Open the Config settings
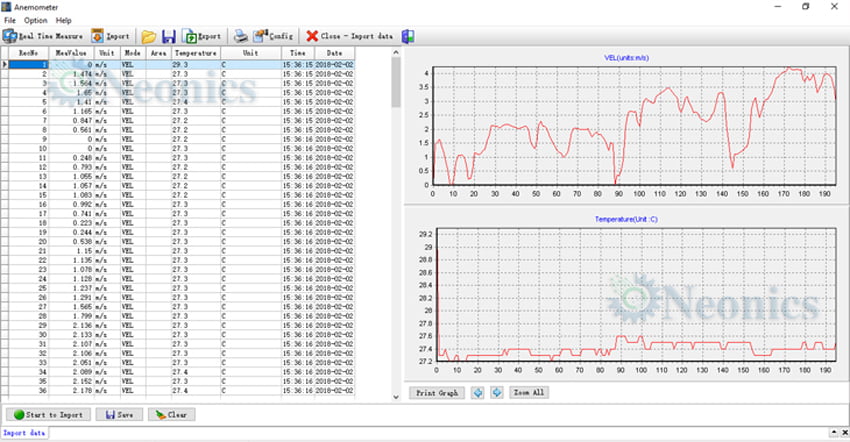Screen dimensions: 850x442 (x=273, y=36)
